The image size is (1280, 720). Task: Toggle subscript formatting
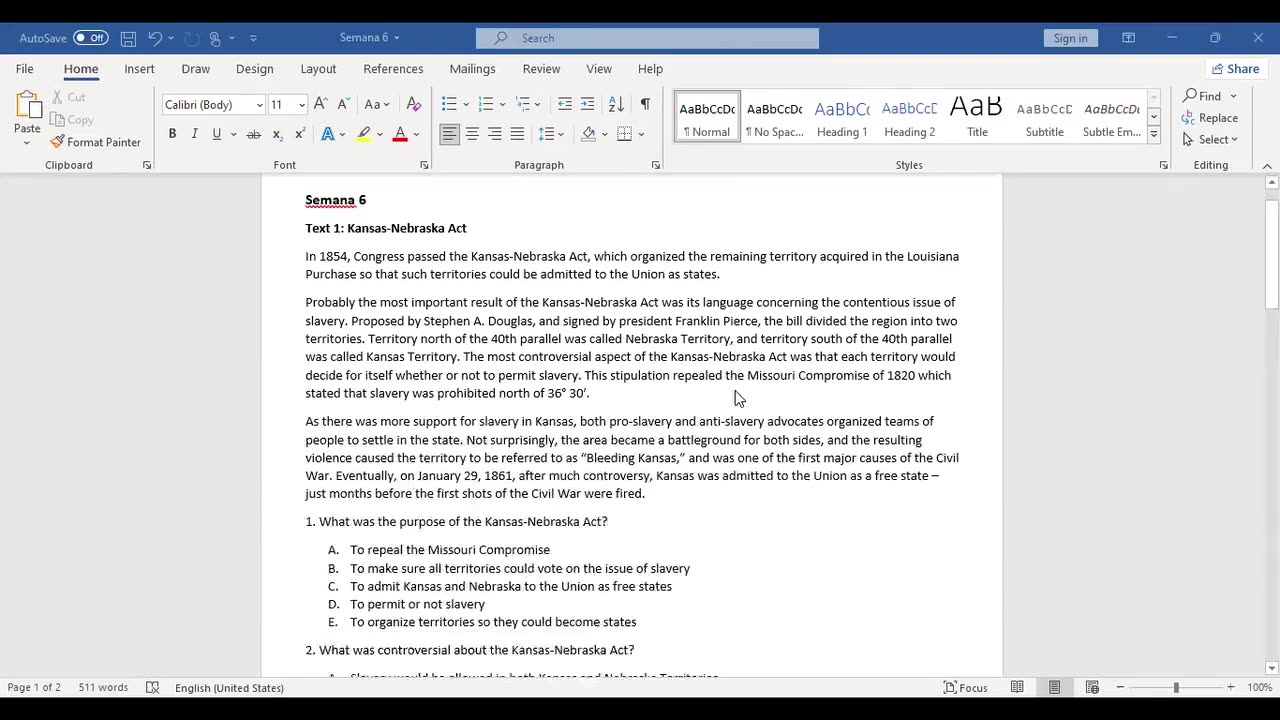(277, 134)
